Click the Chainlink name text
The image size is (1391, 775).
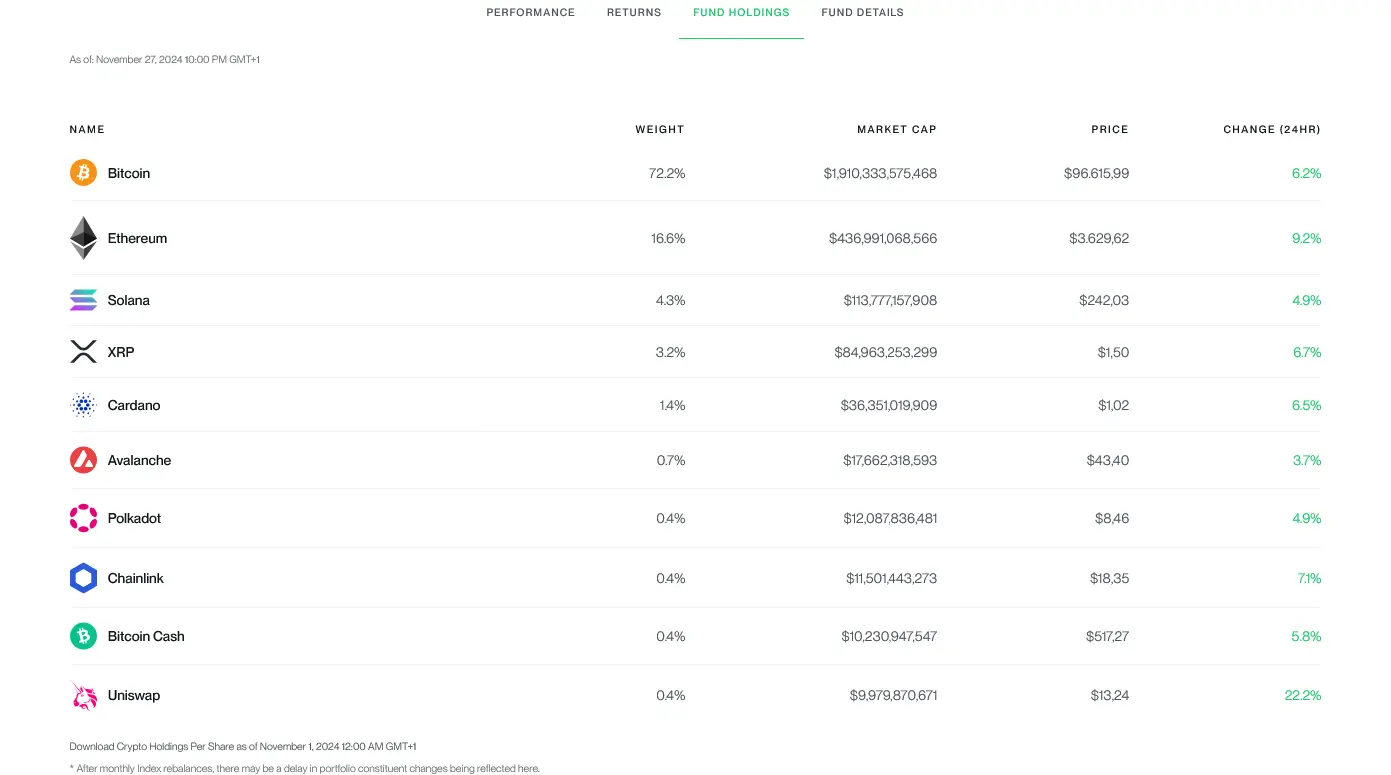pos(136,578)
